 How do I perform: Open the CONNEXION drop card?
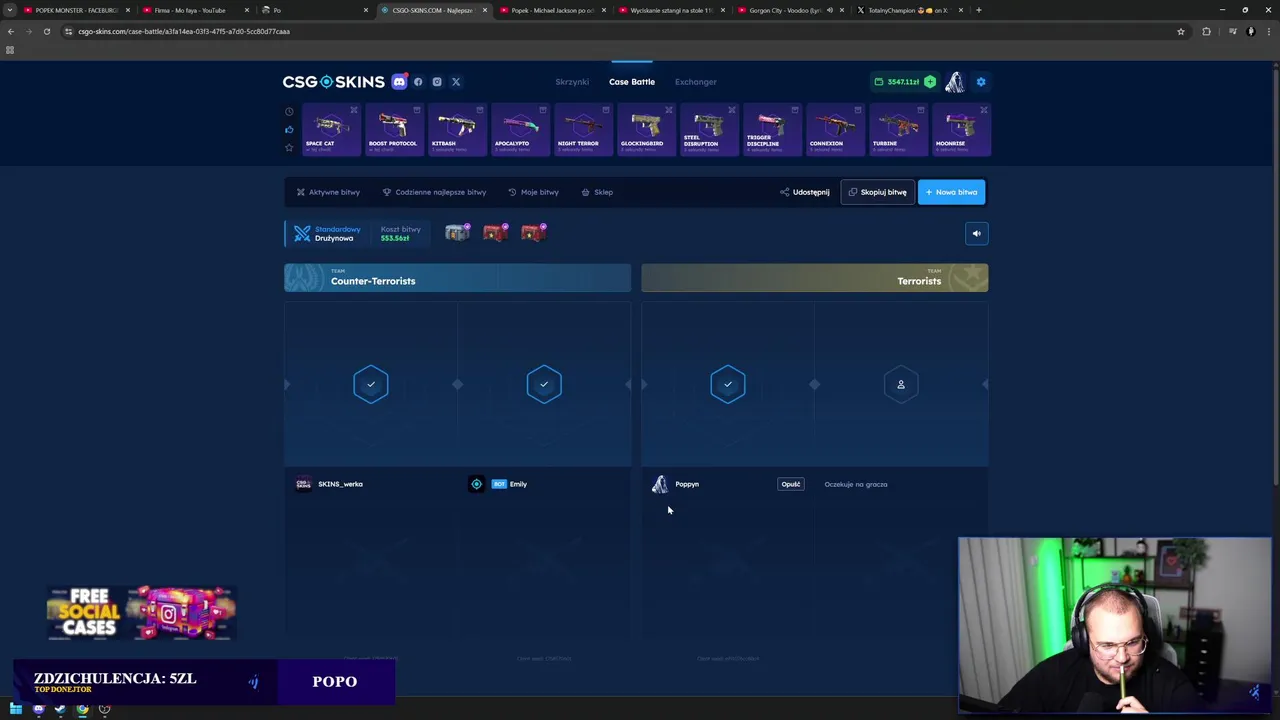(x=835, y=130)
